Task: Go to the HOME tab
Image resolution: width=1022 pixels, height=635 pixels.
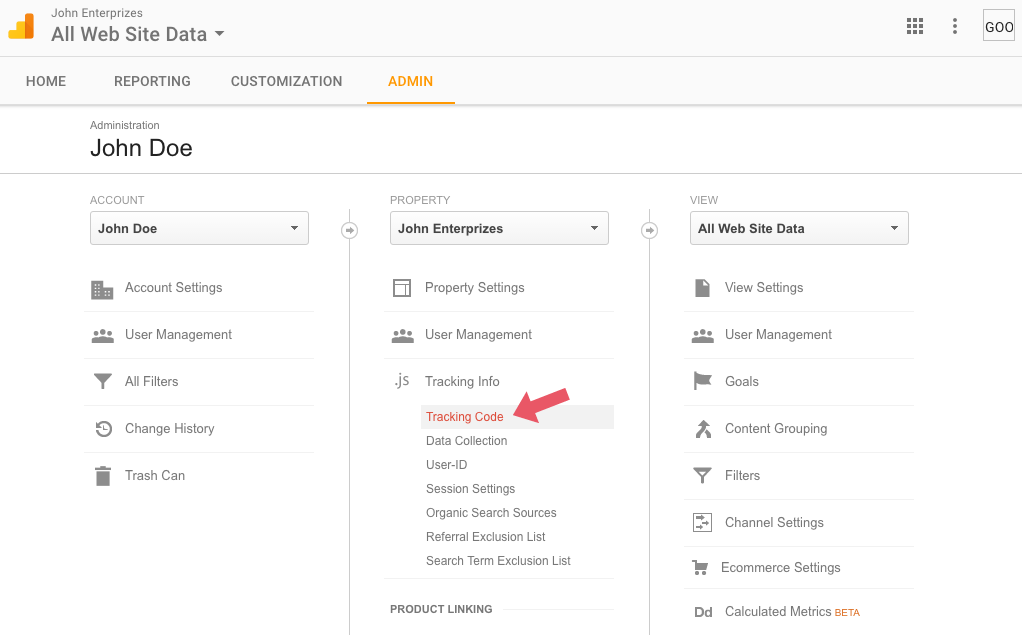Action: click(x=46, y=81)
